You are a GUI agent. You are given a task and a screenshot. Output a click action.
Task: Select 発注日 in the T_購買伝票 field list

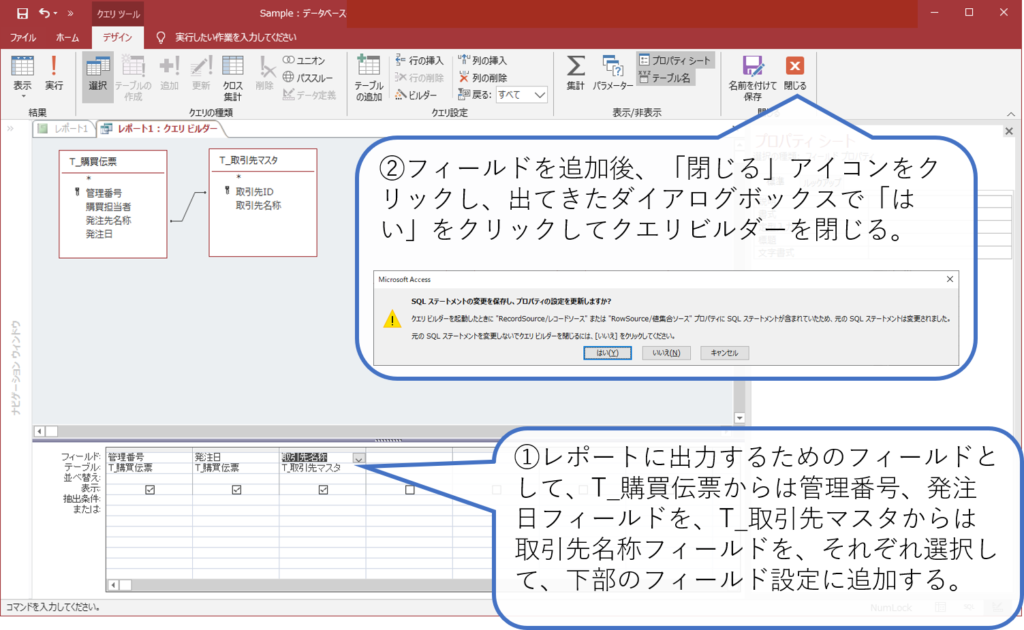pos(99,234)
